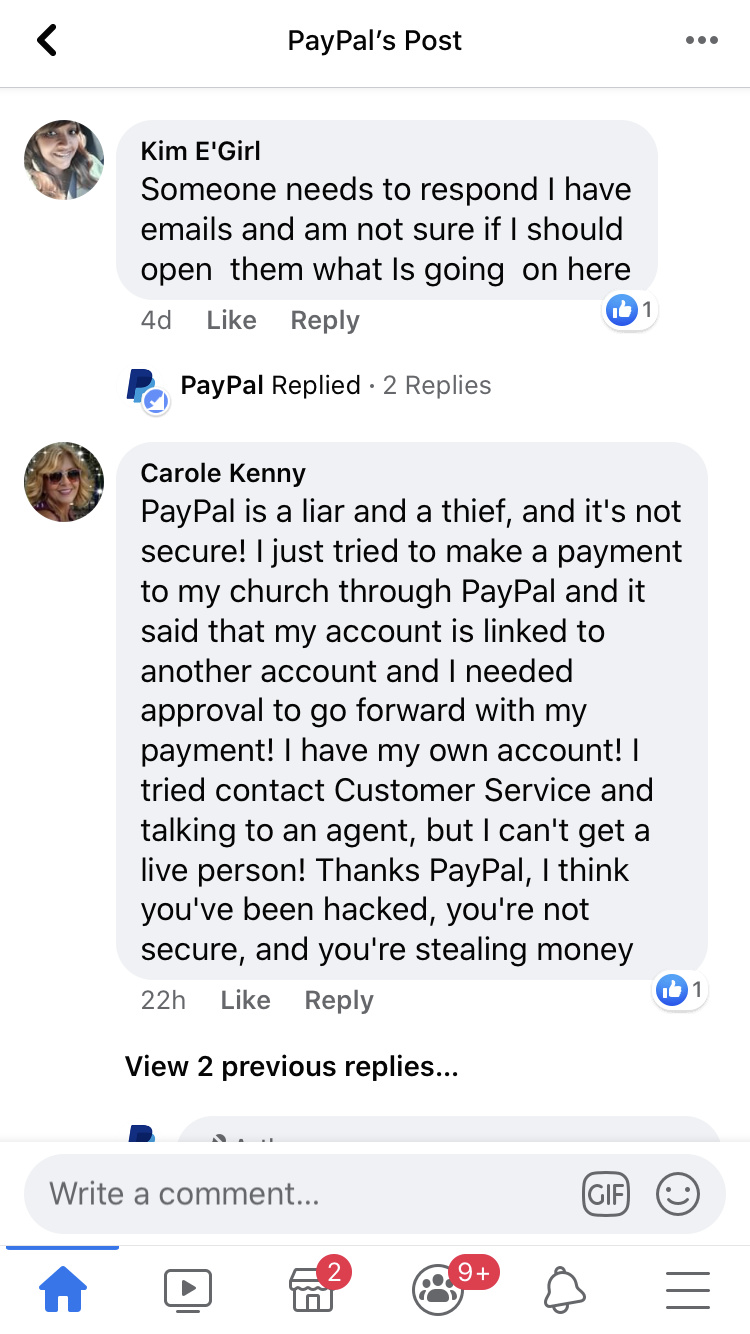Screen dimensions: 750x1334
Task: View like reactions on Carole Kenny's comment
Action: [681, 990]
